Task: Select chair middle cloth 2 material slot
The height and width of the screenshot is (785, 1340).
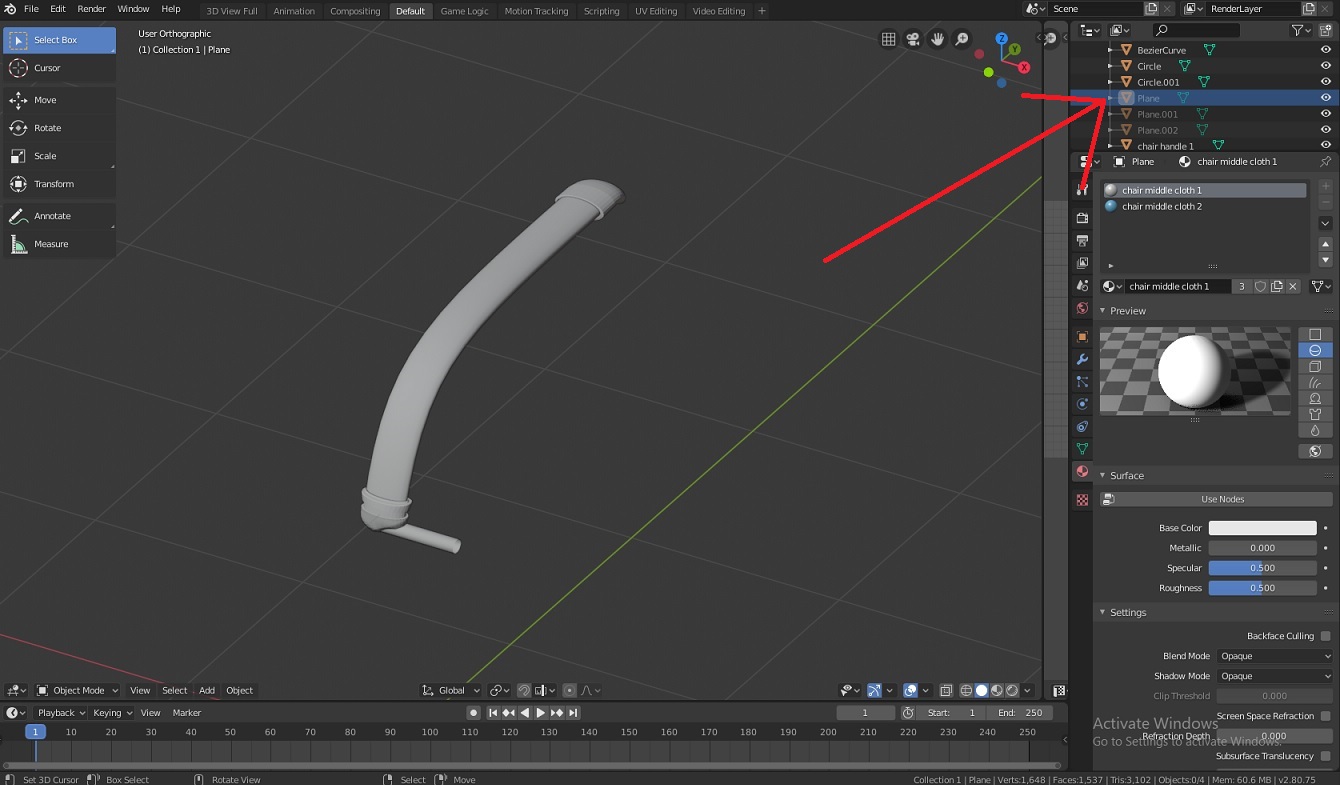Action: pyautogui.click(x=1205, y=206)
